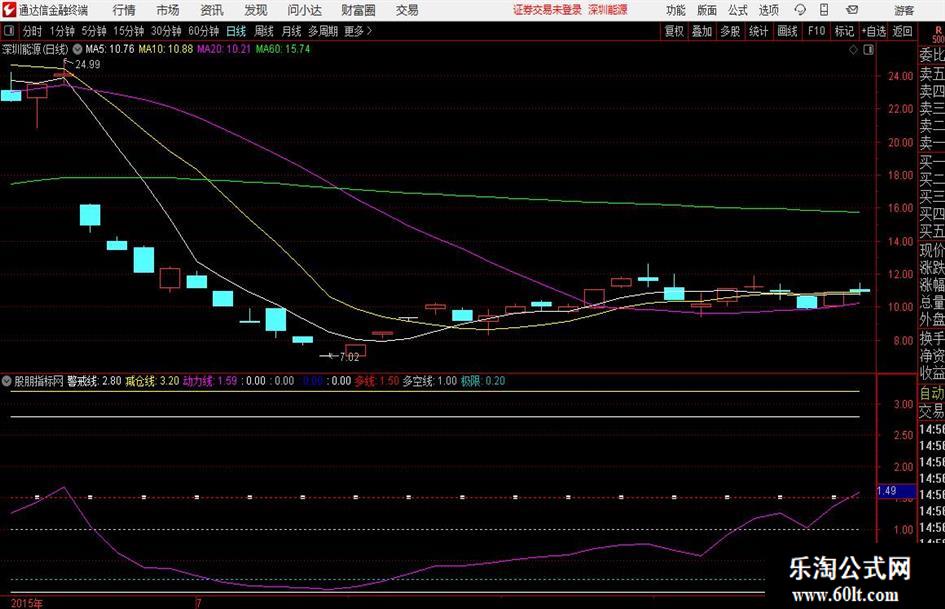Switch to the 分时 chart tab

tap(33, 31)
